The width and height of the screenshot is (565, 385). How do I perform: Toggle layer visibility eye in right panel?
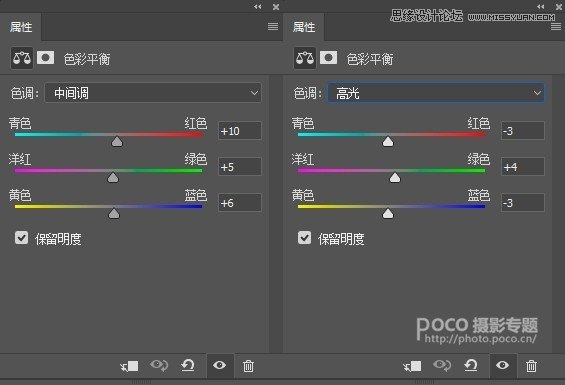coord(502,366)
